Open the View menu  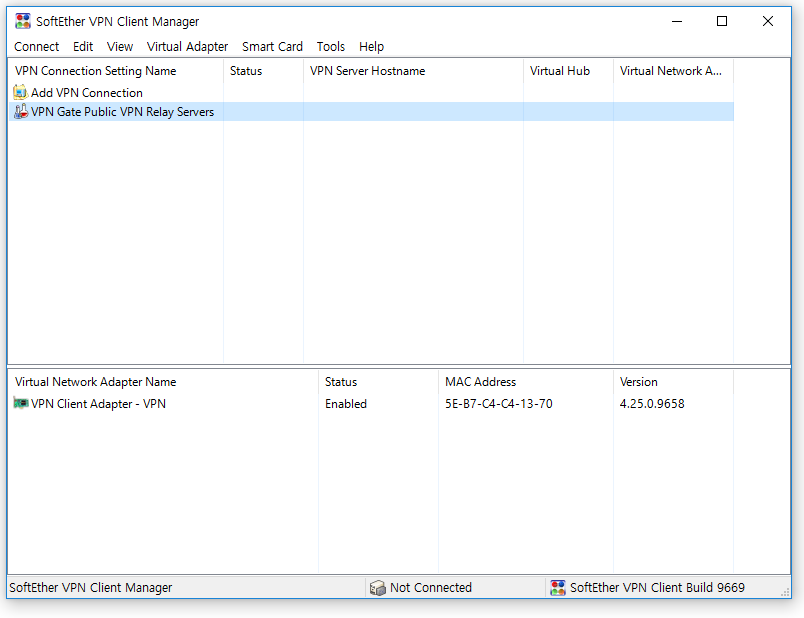(119, 47)
